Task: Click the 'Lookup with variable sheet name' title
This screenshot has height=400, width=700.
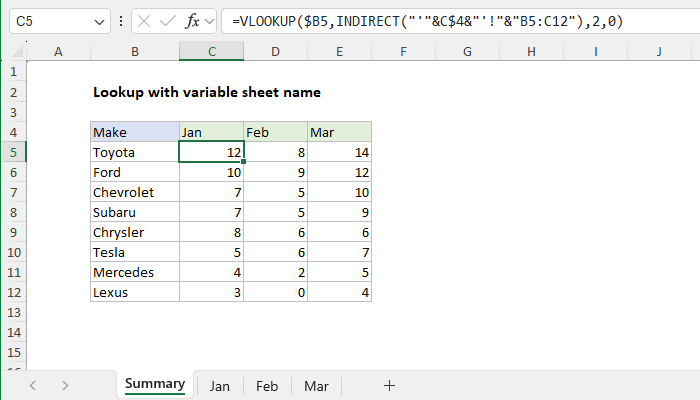Action: (x=207, y=92)
